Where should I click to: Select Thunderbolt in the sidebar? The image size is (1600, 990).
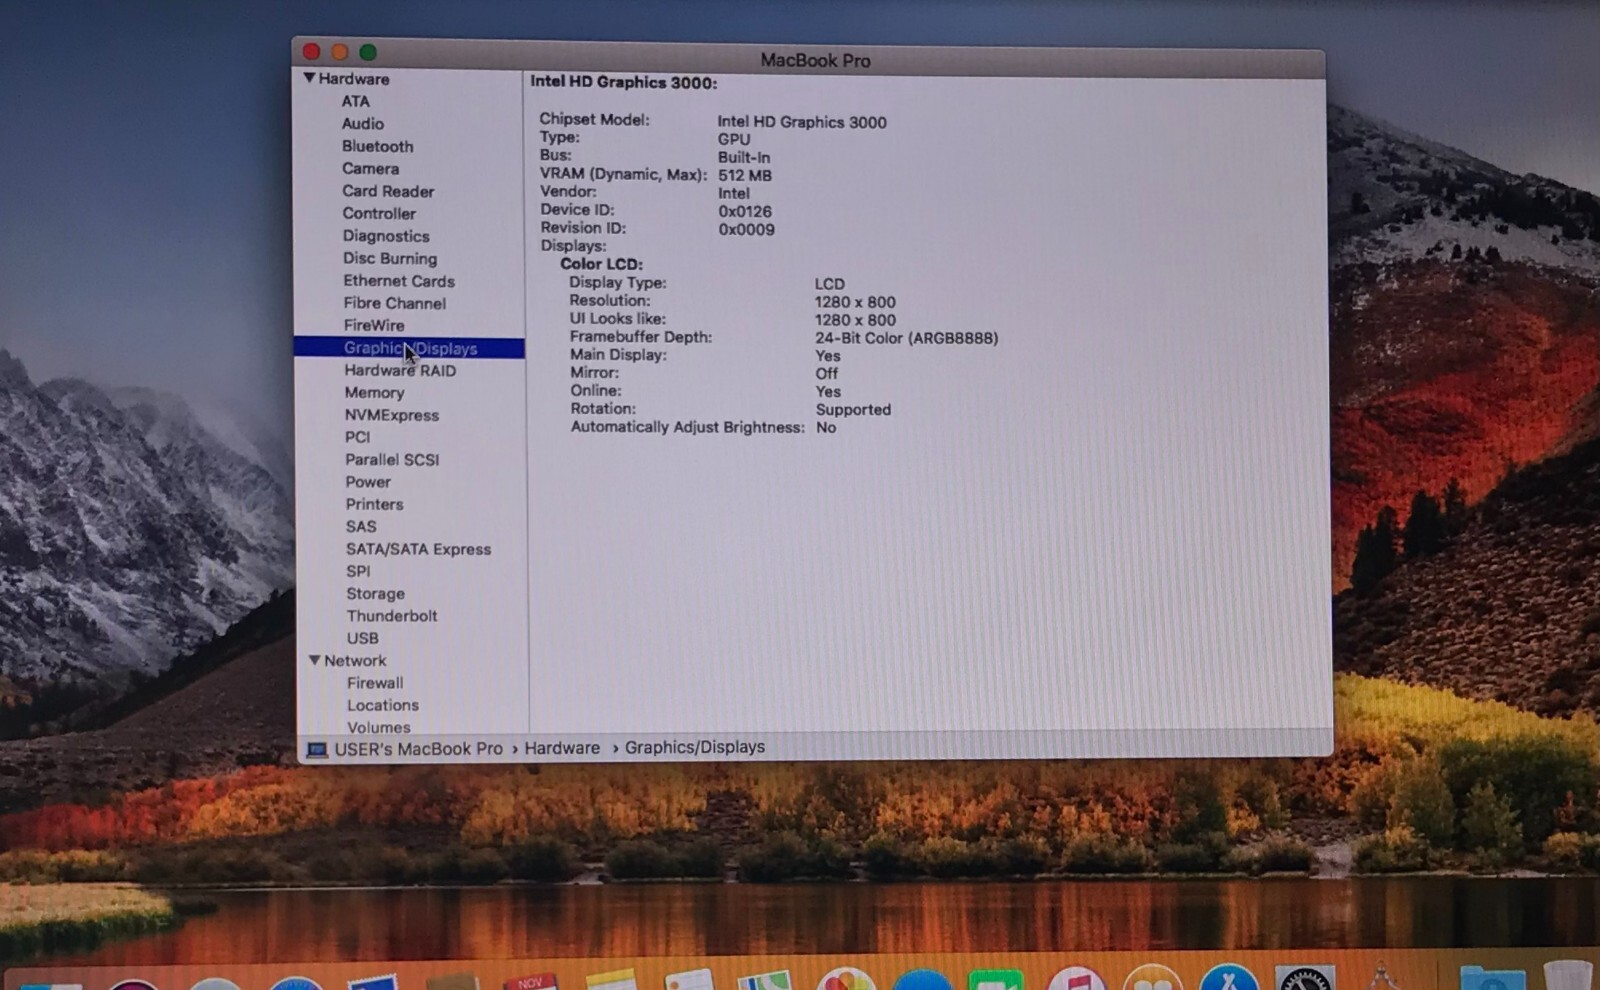[392, 616]
